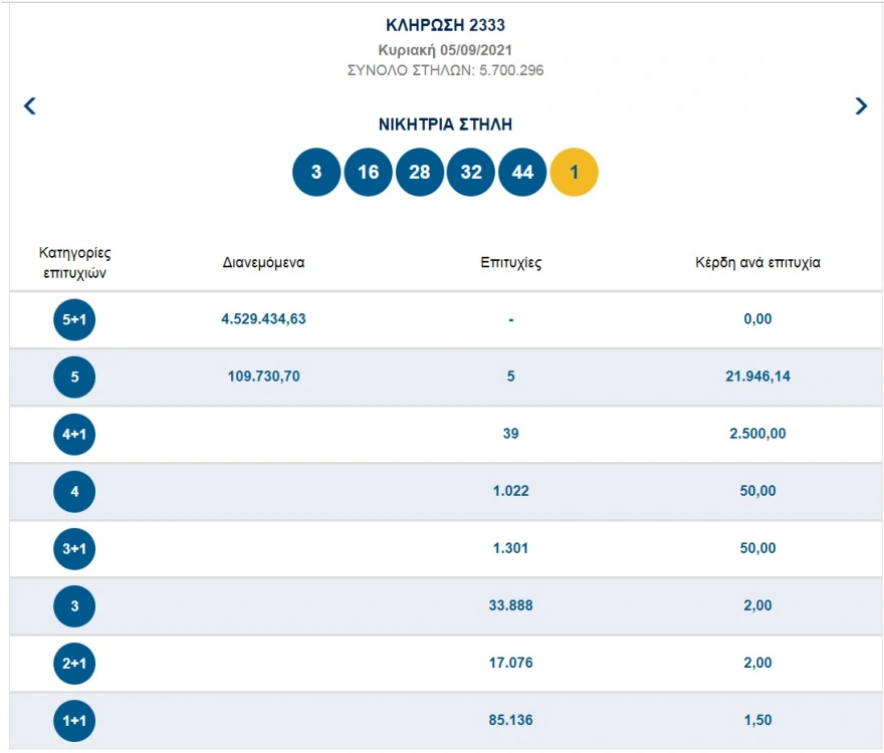Click the winning number ball 28

click(x=419, y=172)
